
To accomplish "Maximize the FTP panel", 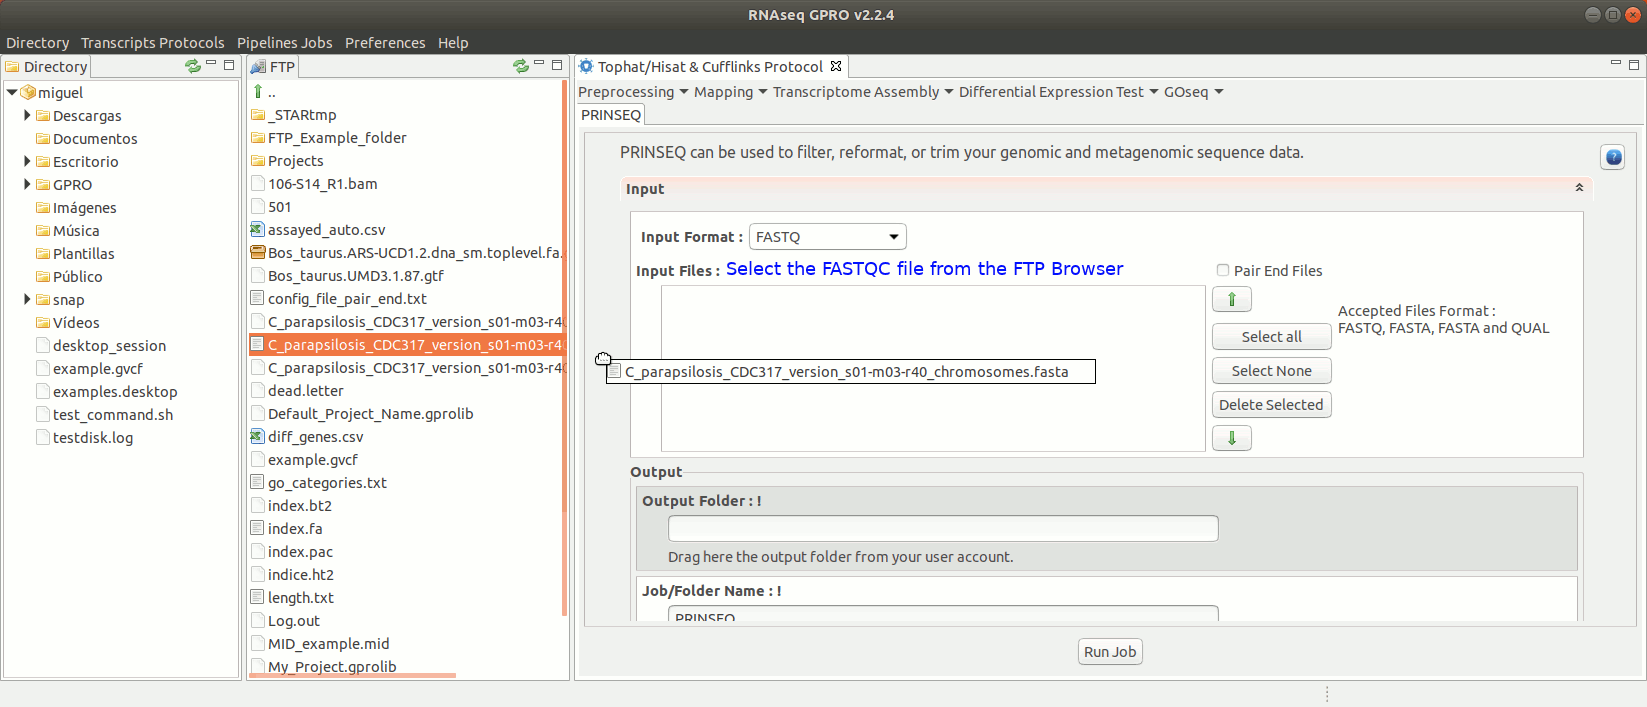I will coord(557,65).
